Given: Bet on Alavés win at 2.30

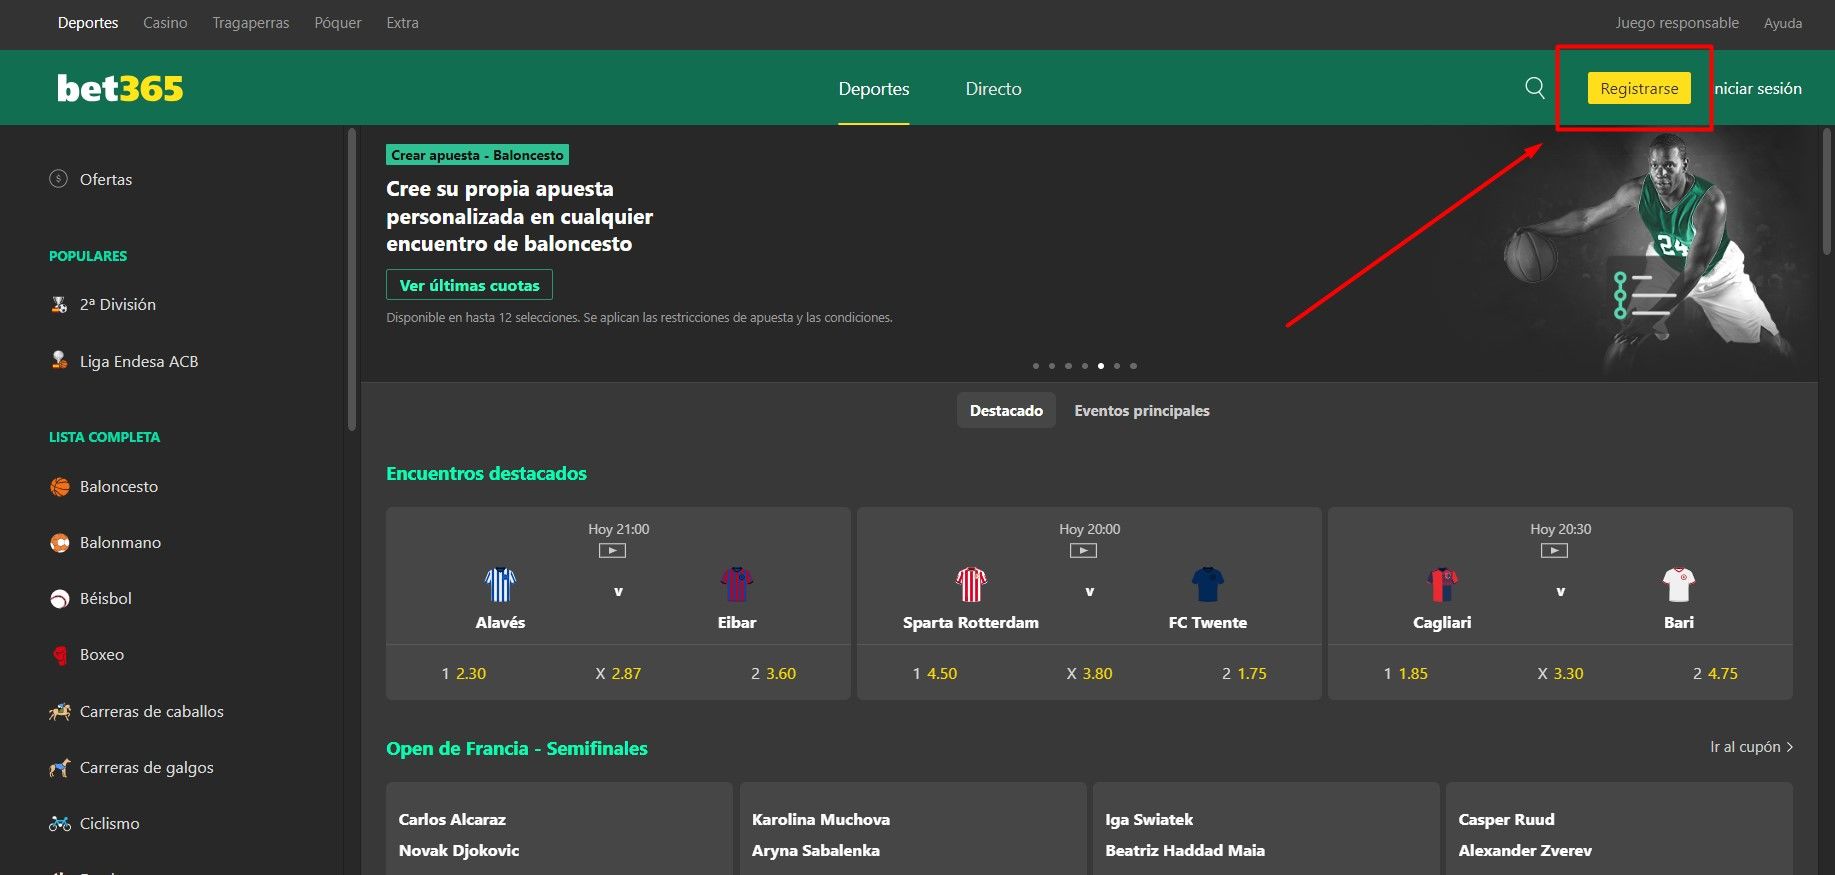Looking at the screenshot, I should click(464, 673).
